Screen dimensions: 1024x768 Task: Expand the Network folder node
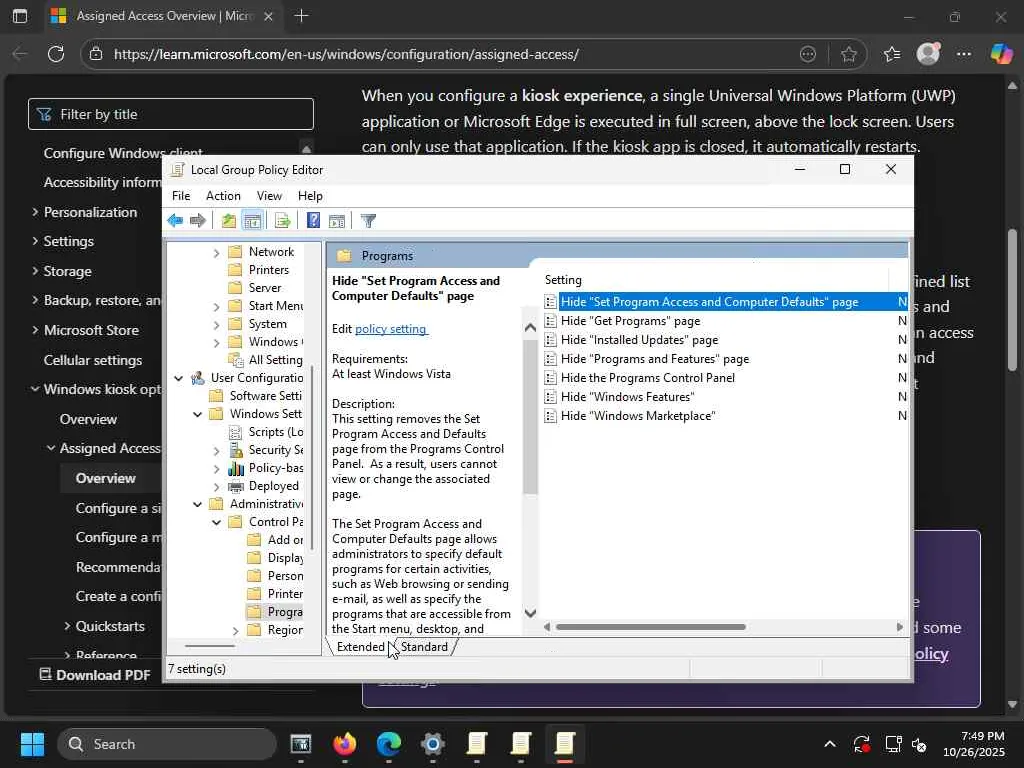(216, 253)
